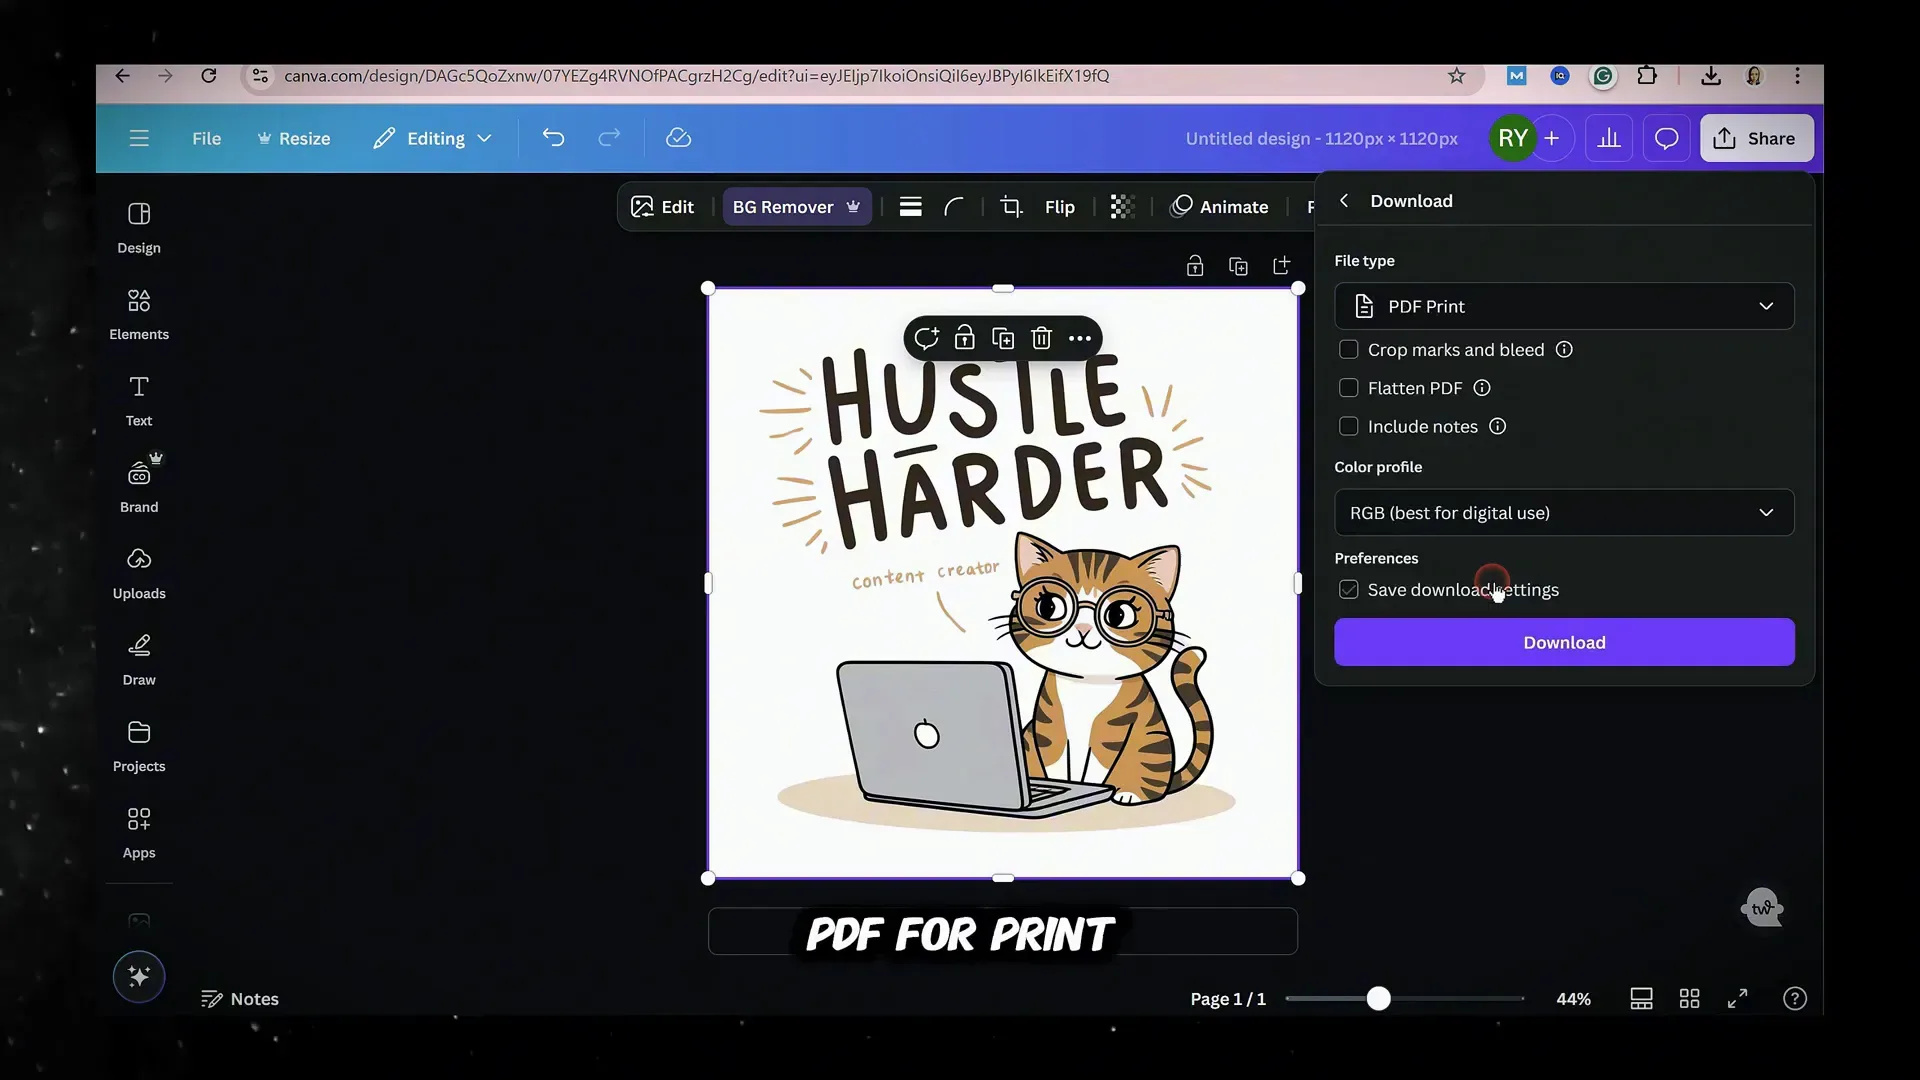The image size is (1920, 1080).
Task: Open Canva Magic assistant sparkle button
Action: click(x=139, y=976)
